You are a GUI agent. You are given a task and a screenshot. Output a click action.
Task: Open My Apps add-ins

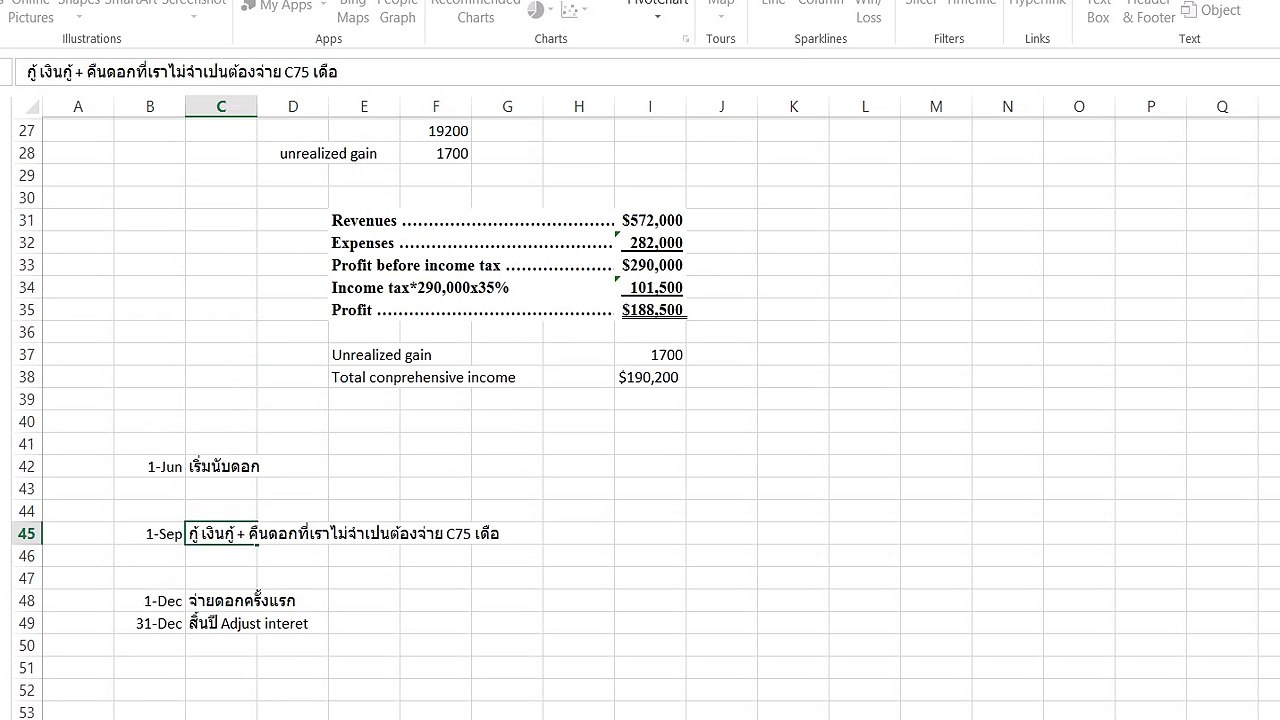[x=285, y=6]
